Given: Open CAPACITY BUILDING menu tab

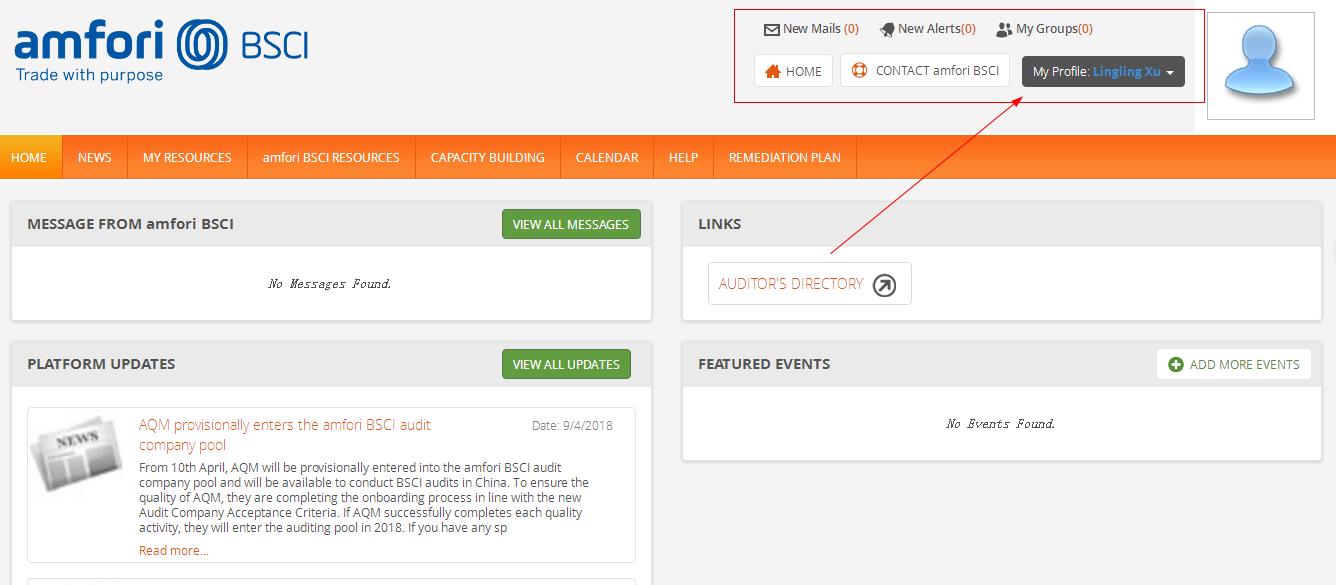Looking at the screenshot, I should (488, 157).
